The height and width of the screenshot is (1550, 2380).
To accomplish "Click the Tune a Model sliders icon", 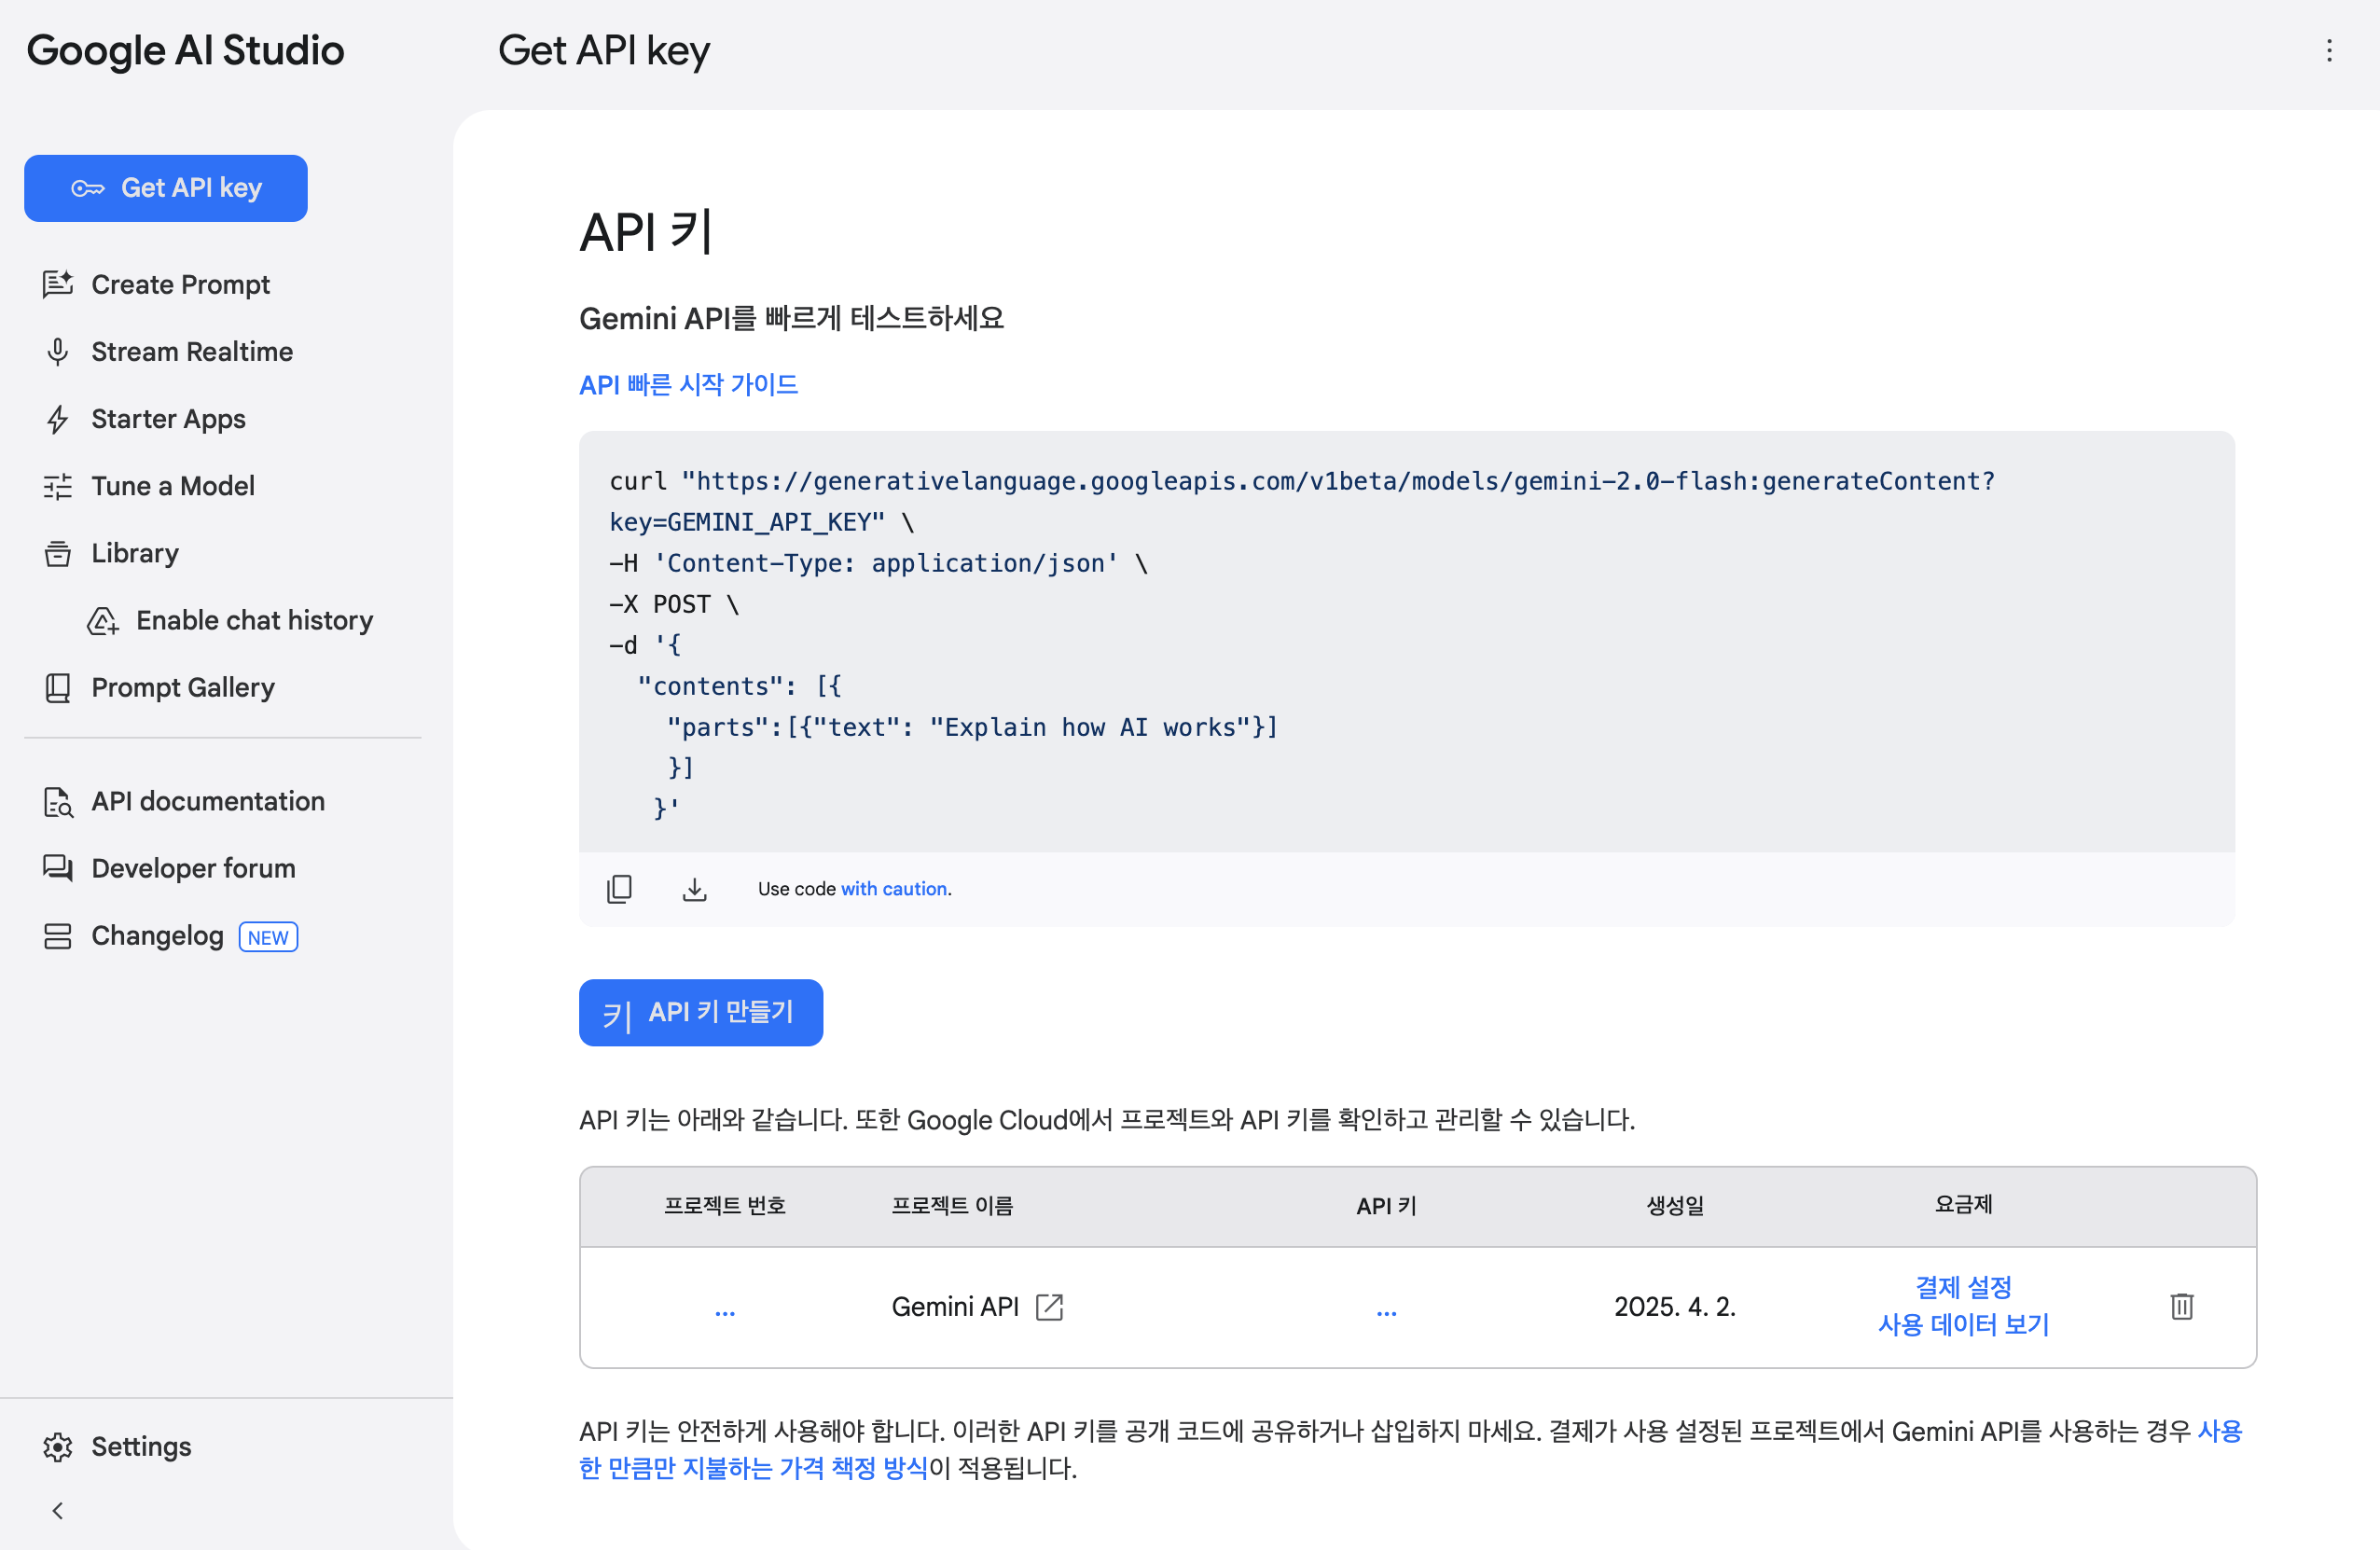I will [58, 487].
